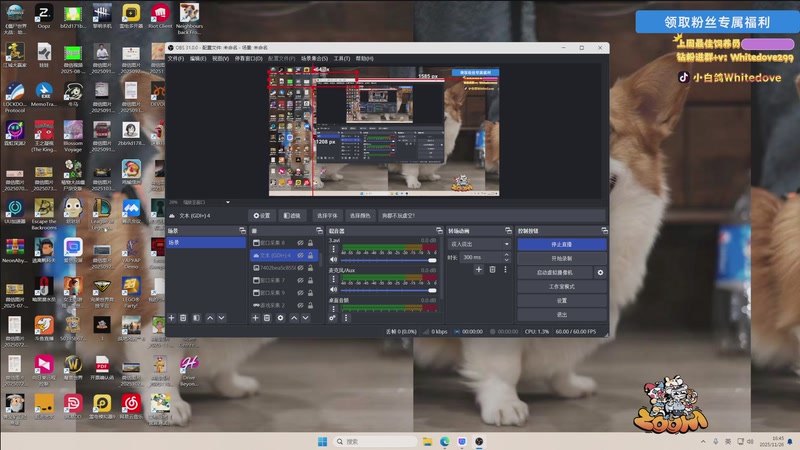Viewport: 800px width, 450px height.
Task: Move scene down in Scenes panel
Action: pos(221,318)
